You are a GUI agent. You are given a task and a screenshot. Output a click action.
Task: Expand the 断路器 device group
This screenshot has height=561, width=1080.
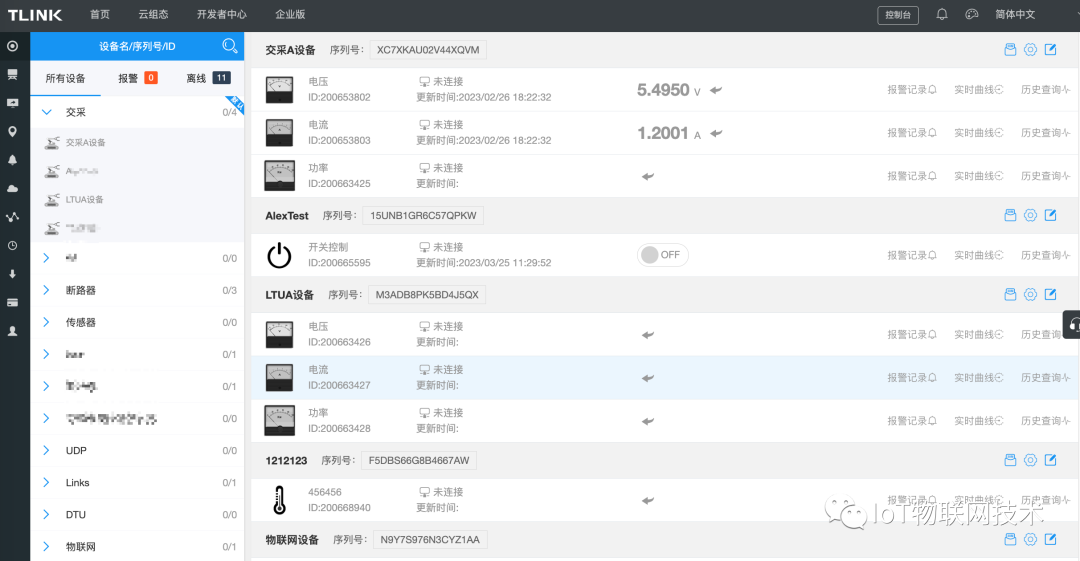click(46, 290)
